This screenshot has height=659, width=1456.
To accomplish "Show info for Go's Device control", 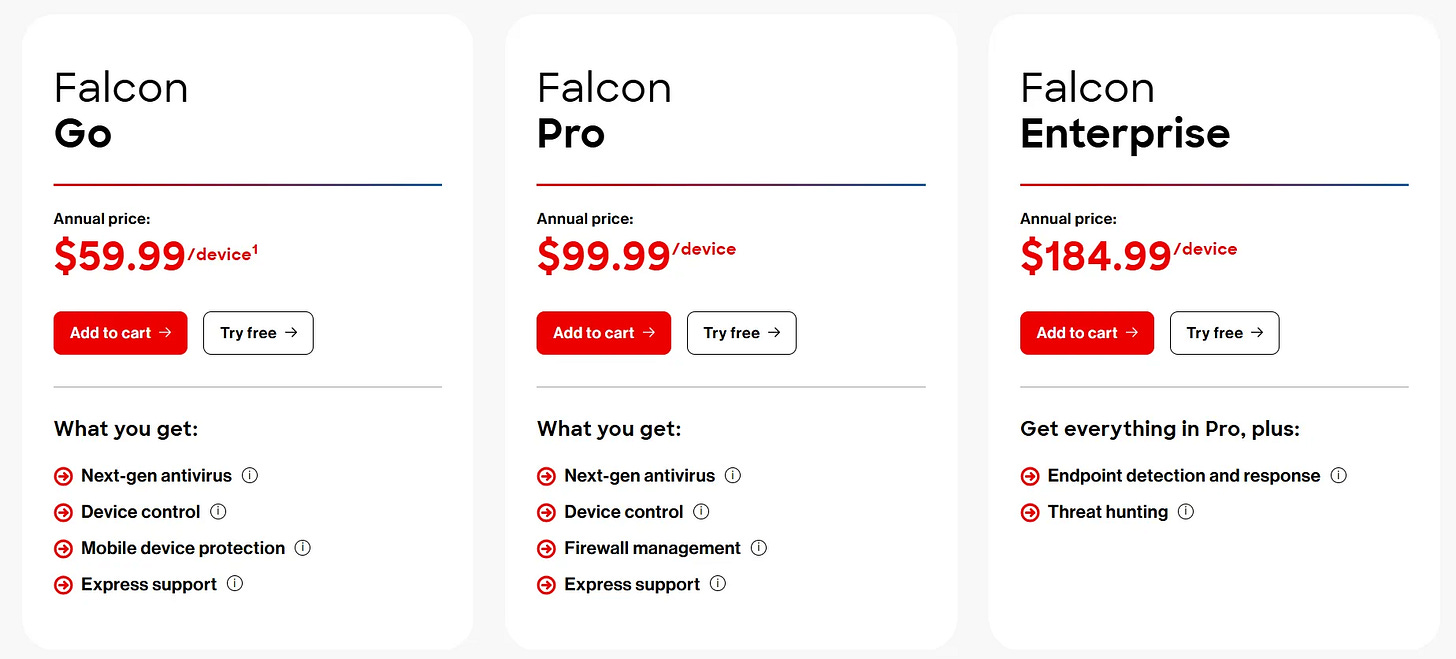I will [x=218, y=511].
